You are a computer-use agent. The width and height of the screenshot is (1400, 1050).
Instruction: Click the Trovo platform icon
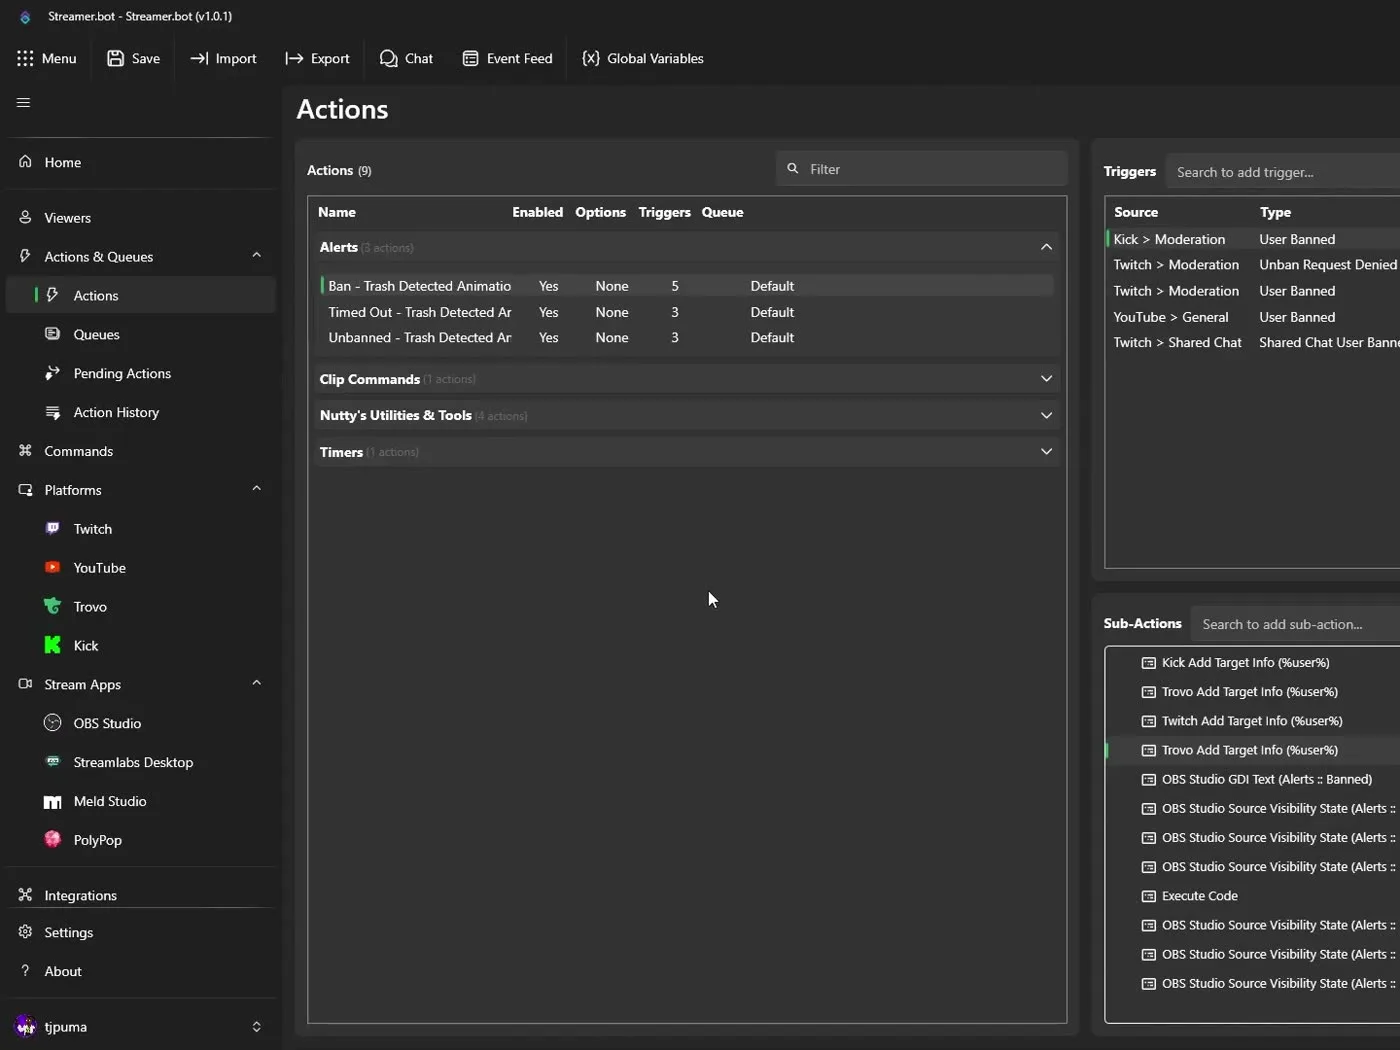coord(53,606)
